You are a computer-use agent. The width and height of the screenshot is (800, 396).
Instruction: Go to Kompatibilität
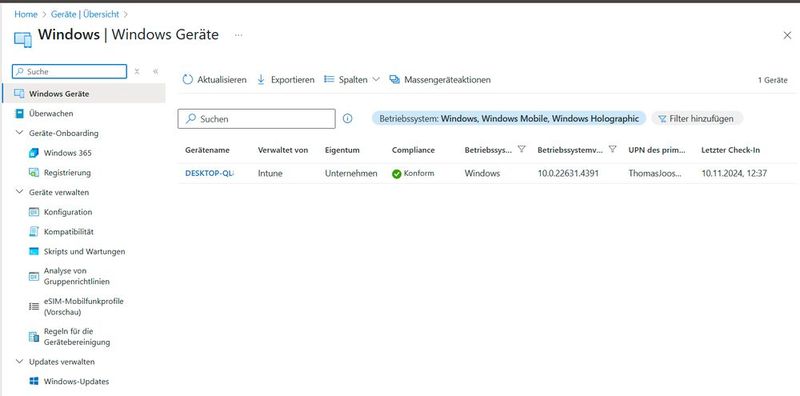(69, 232)
